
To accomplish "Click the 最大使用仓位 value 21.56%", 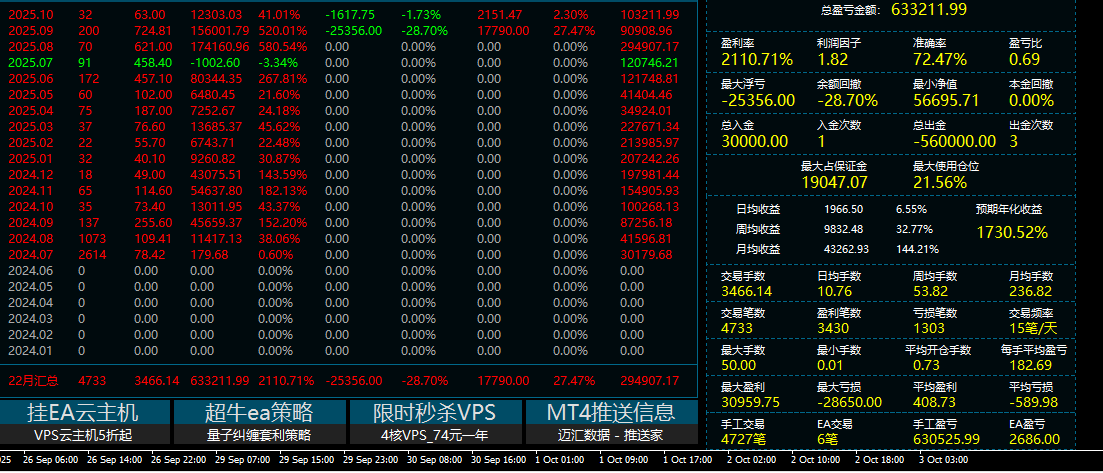I will [x=940, y=182].
